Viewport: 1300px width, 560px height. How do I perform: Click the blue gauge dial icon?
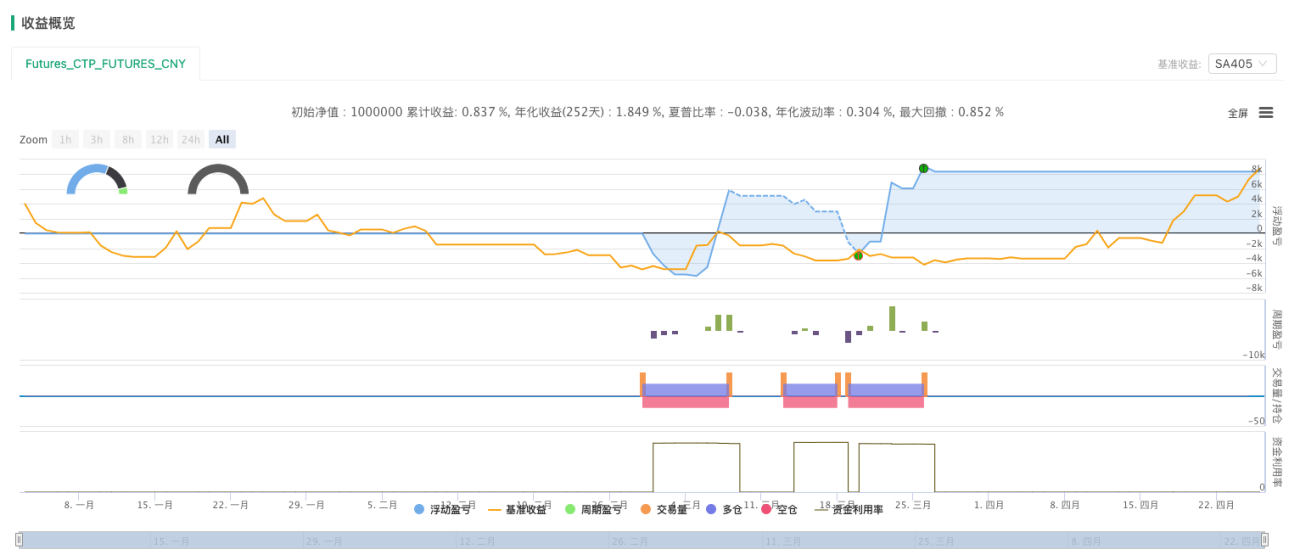pos(97,179)
